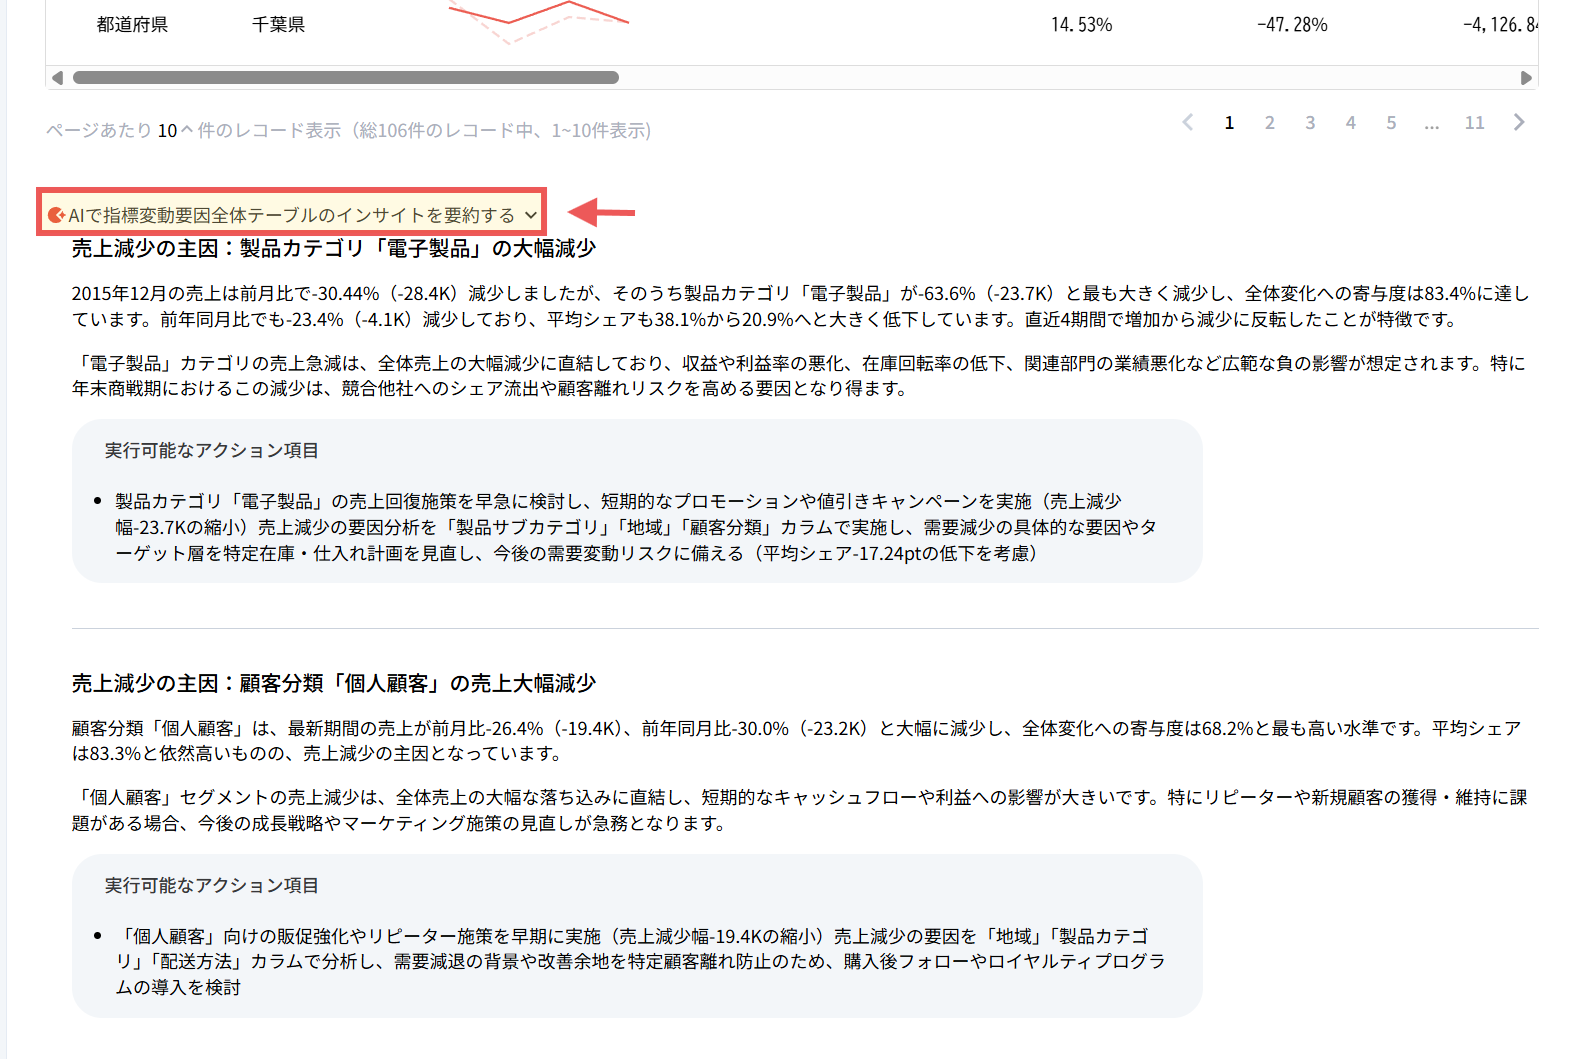Jump to the last page 11

(1474, 122)
